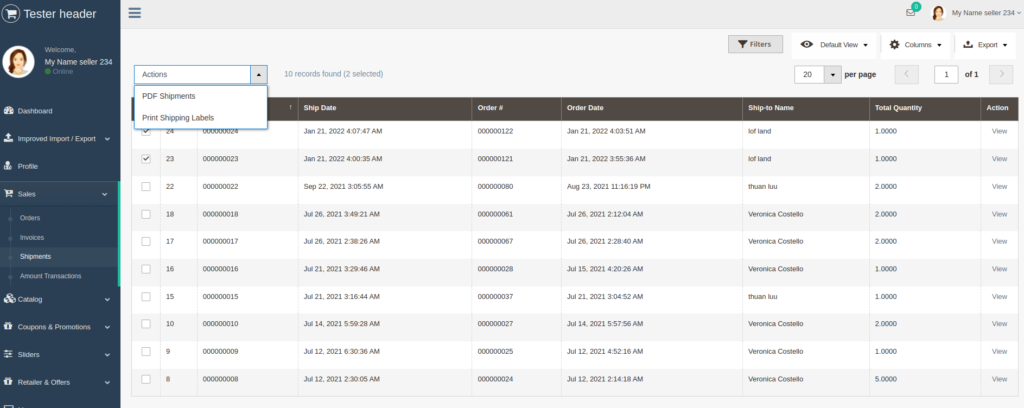Screen dimensions: 1024x408
Task: View shipment 000000022 details
Action: (999, 186)
